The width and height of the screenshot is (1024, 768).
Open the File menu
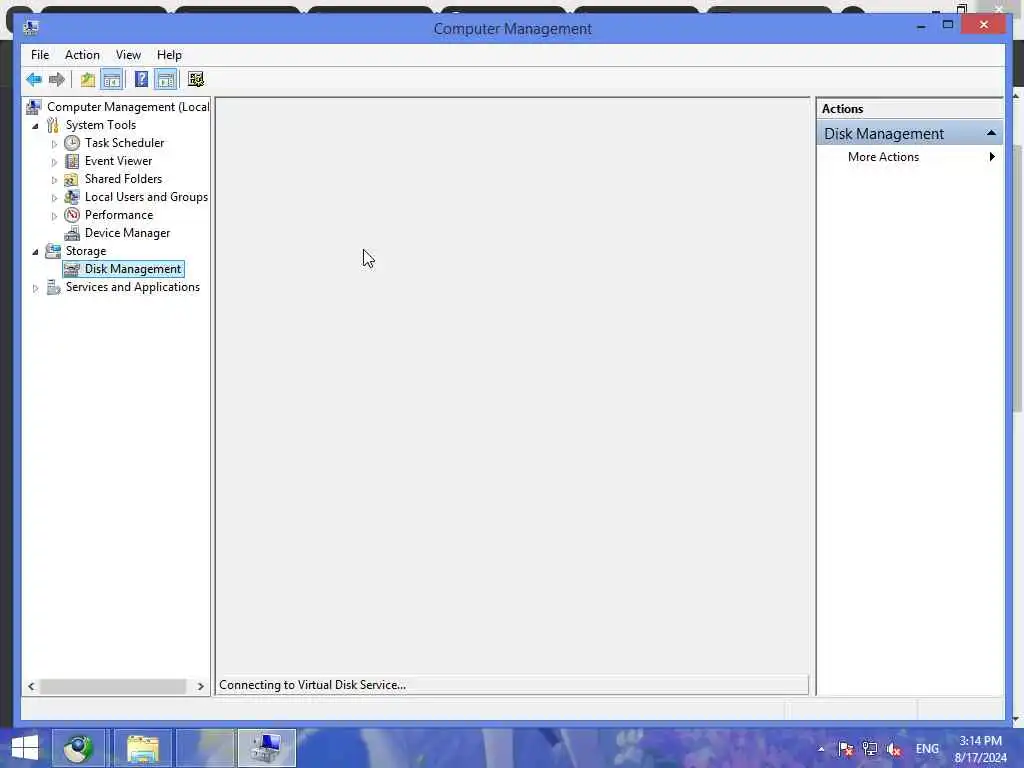[x=40, y=55]
